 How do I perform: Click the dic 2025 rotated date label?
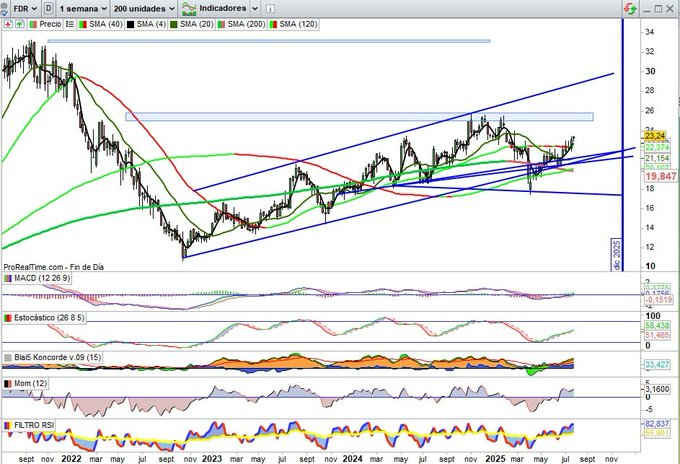coord(617,255)
